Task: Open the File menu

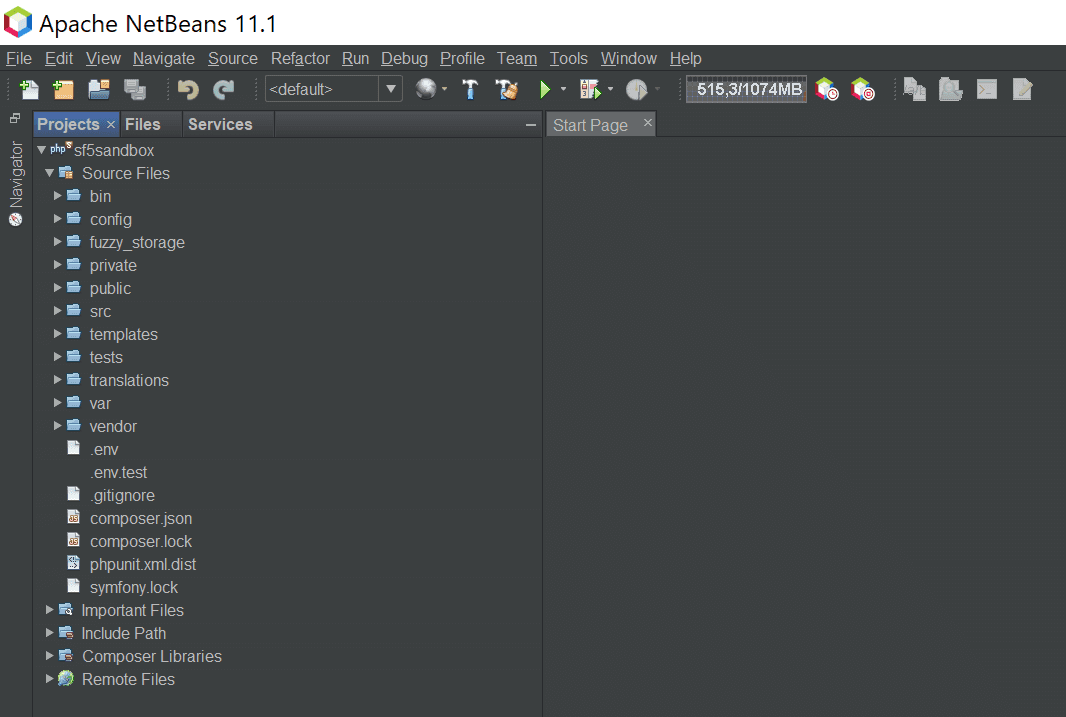Action: tap(19, 58)
